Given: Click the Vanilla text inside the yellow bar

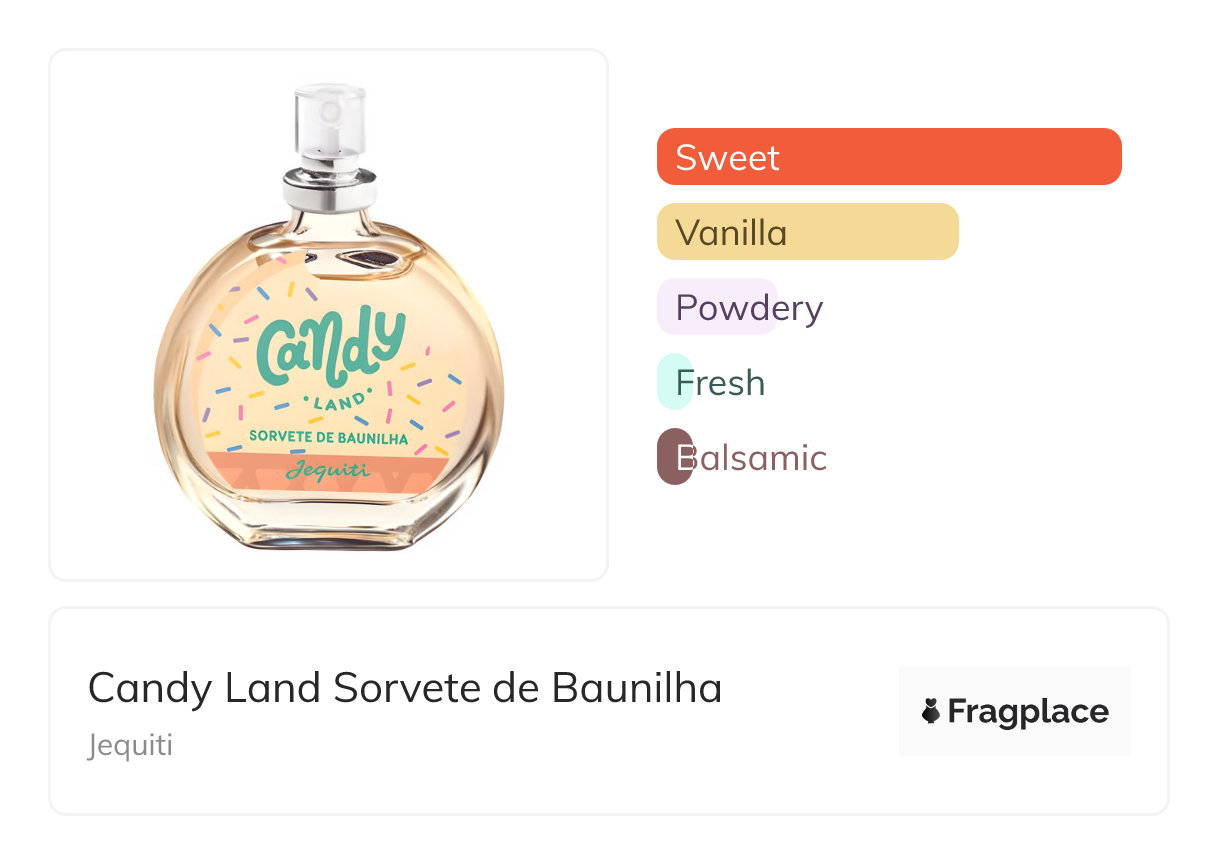Looking at the screenshot, I should (731, 233).
